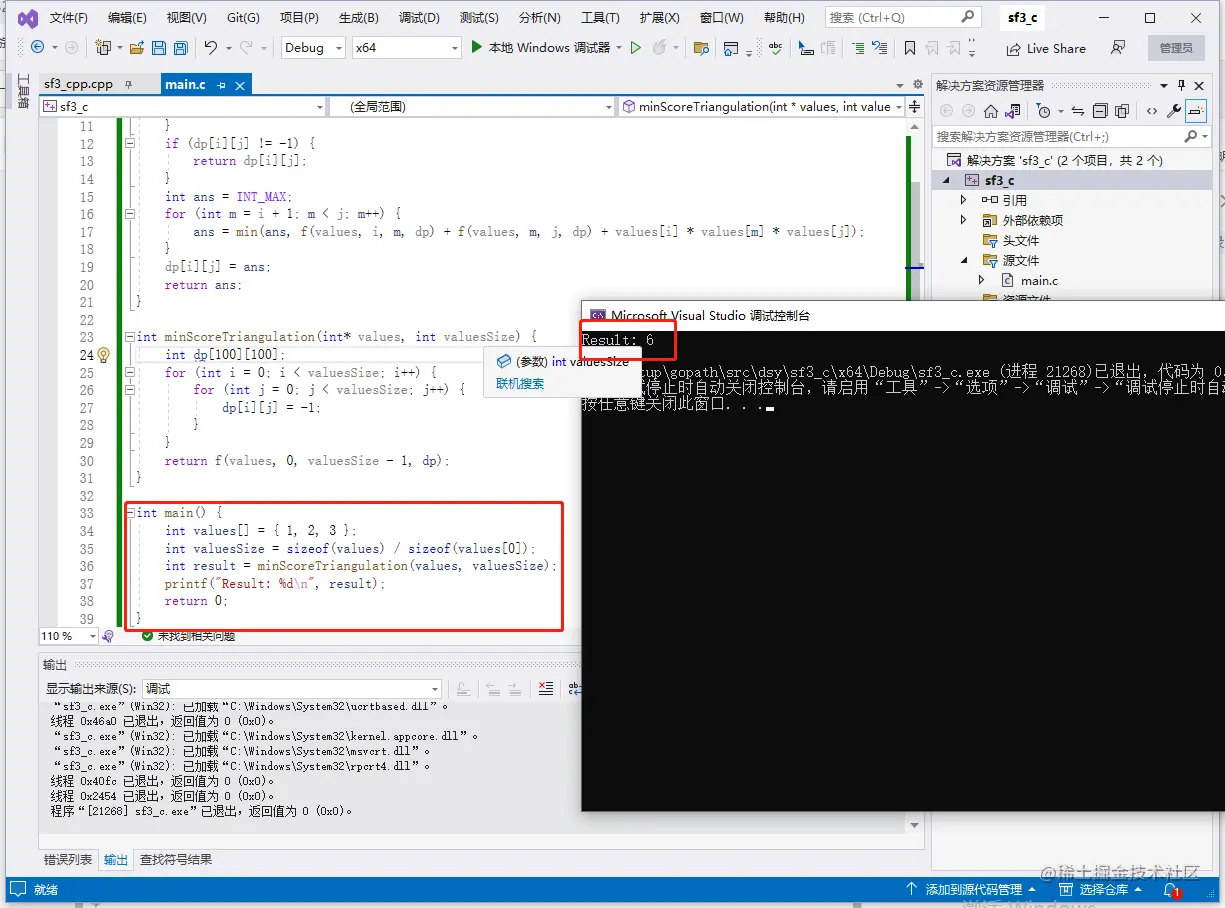Toggle auto-hide pin on Solution Explorer panel

coord(1181,85)
